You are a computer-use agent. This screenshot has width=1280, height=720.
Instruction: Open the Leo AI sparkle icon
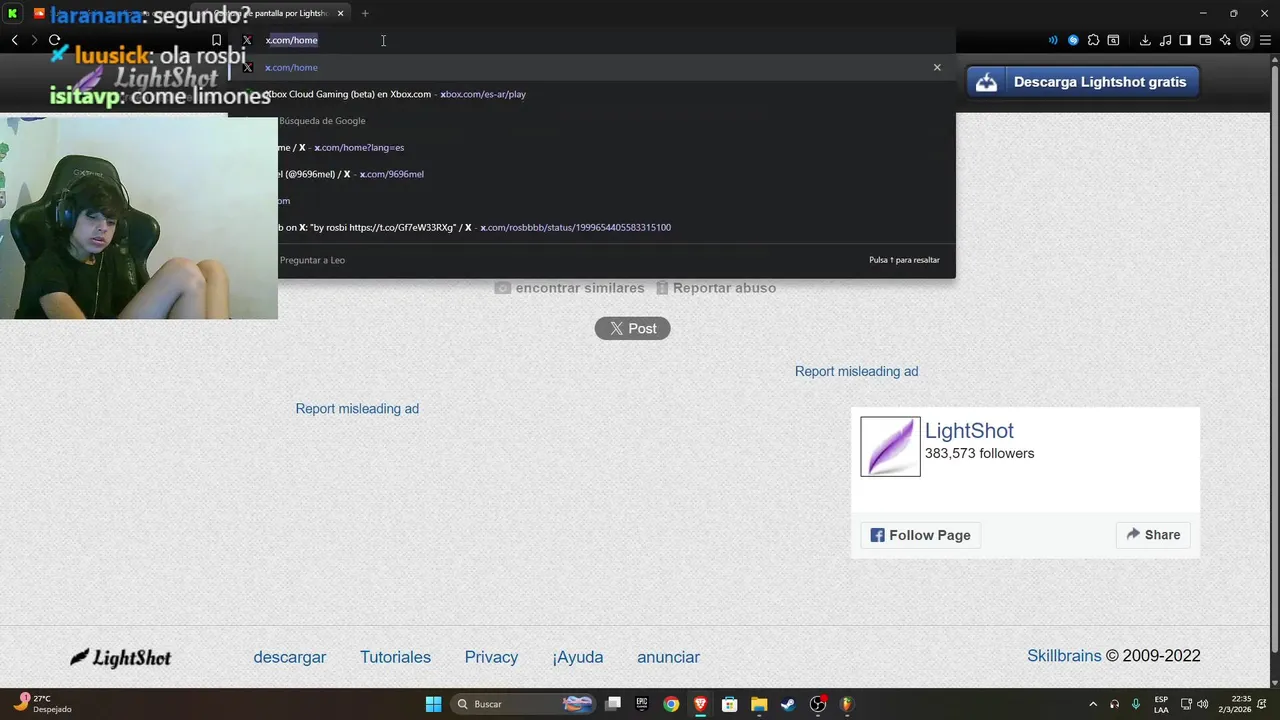coord(1225,40)
